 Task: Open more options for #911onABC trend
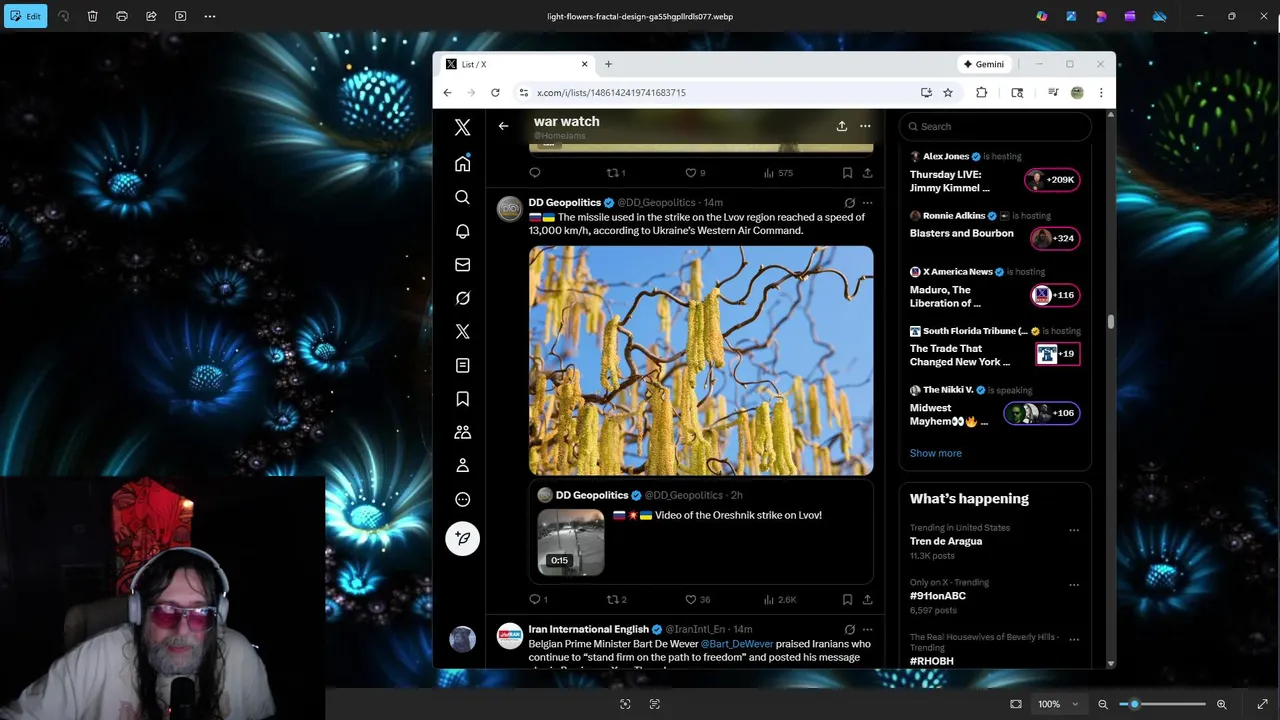1074,585
